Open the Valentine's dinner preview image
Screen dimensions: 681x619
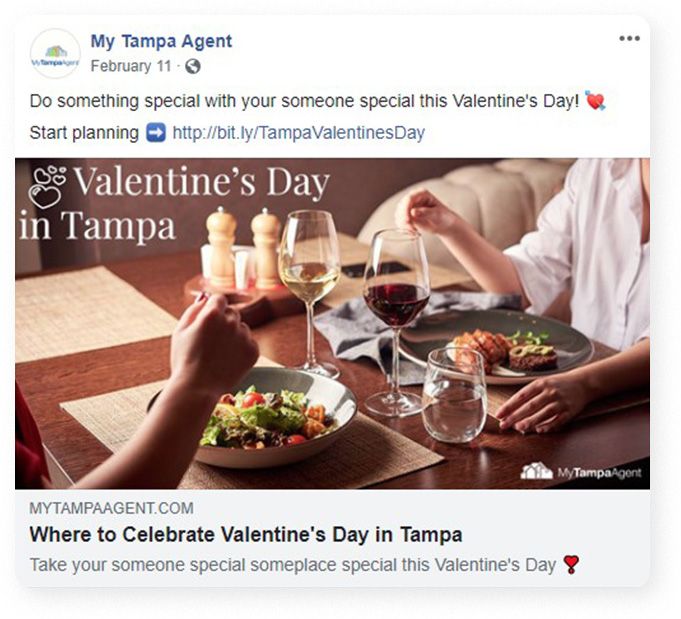(x=332, y=324)
